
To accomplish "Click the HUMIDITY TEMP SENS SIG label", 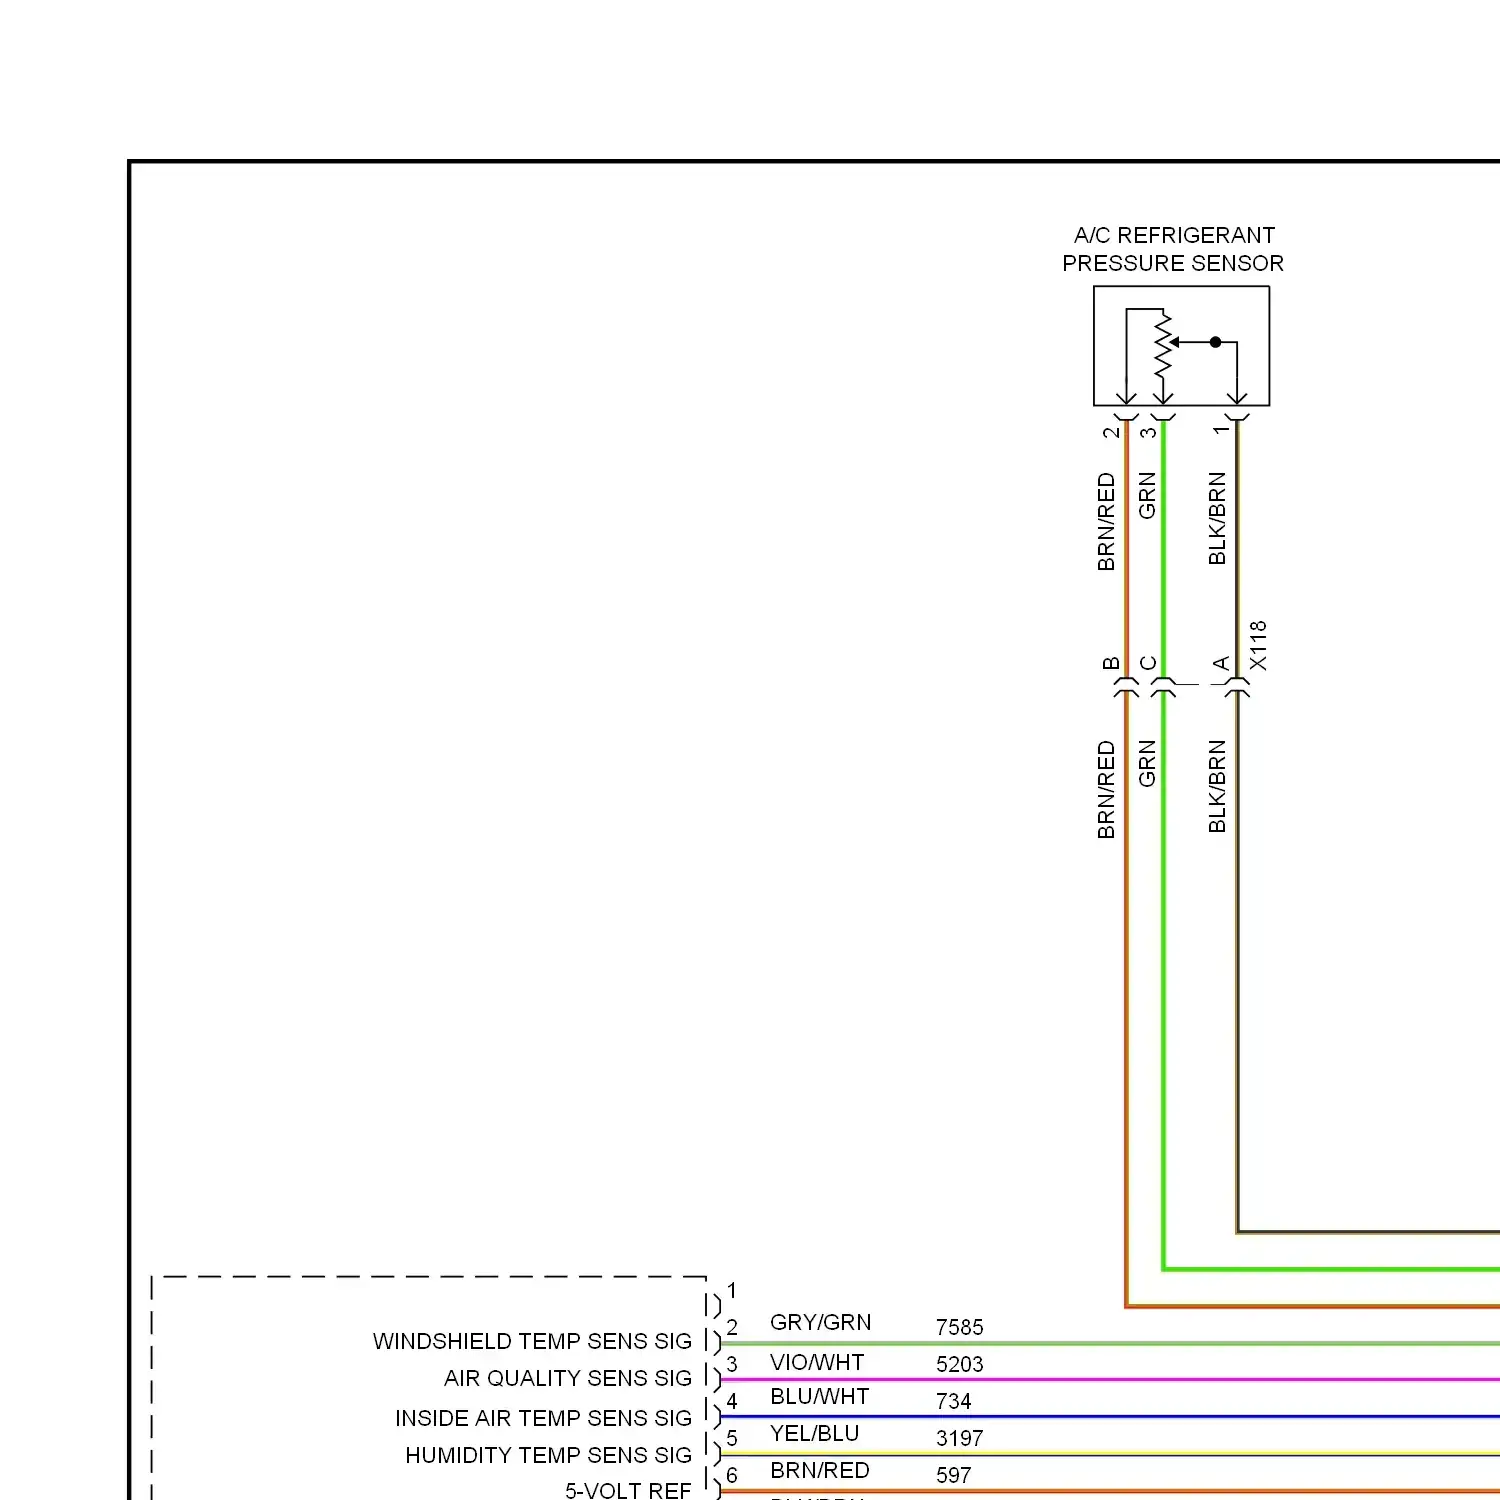I will click(x=548, y=1455).
